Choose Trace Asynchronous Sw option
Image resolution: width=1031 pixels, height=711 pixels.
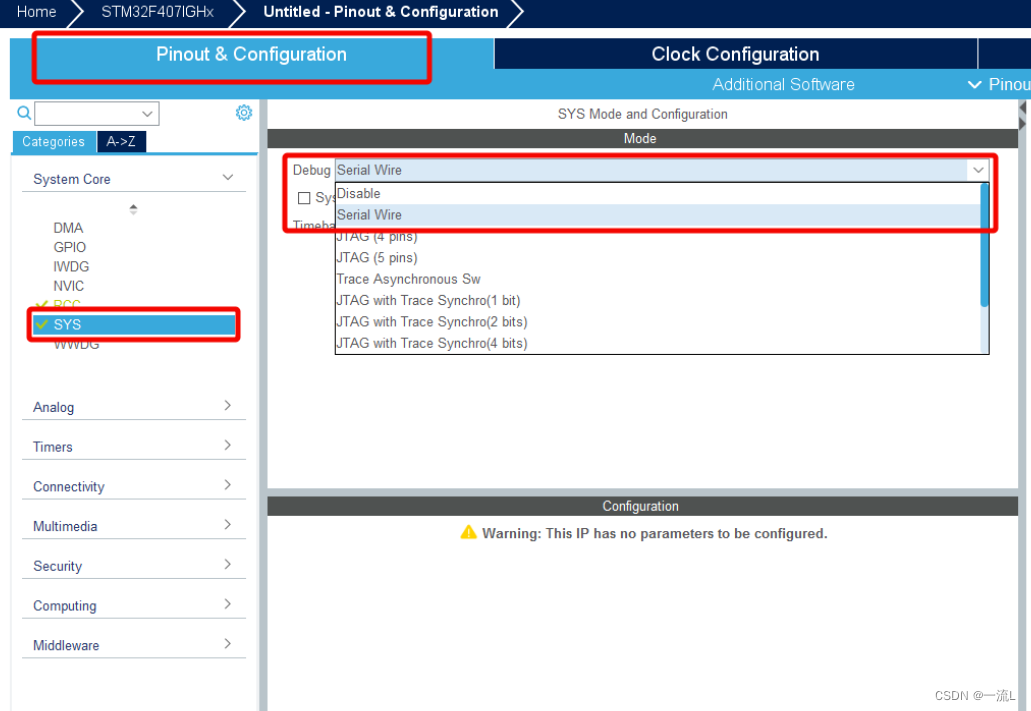(658, 279)
